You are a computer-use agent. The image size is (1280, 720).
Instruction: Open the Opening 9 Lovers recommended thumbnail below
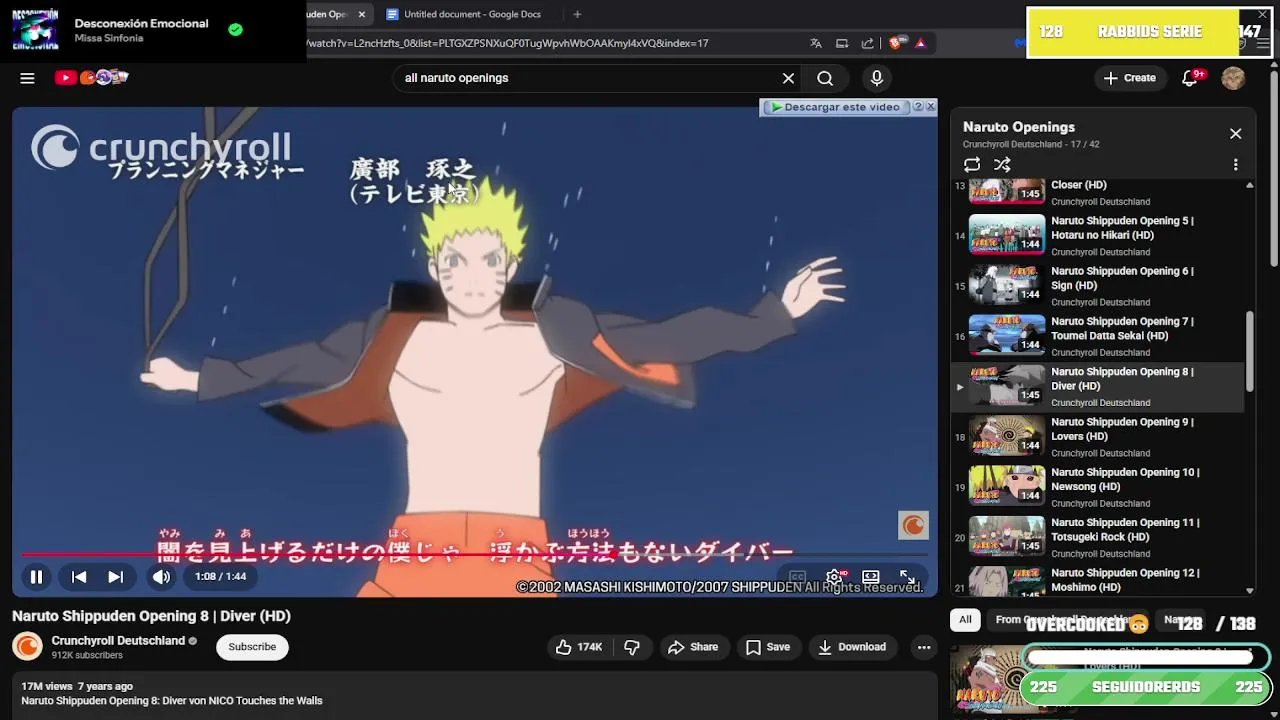tap(986, 681)
